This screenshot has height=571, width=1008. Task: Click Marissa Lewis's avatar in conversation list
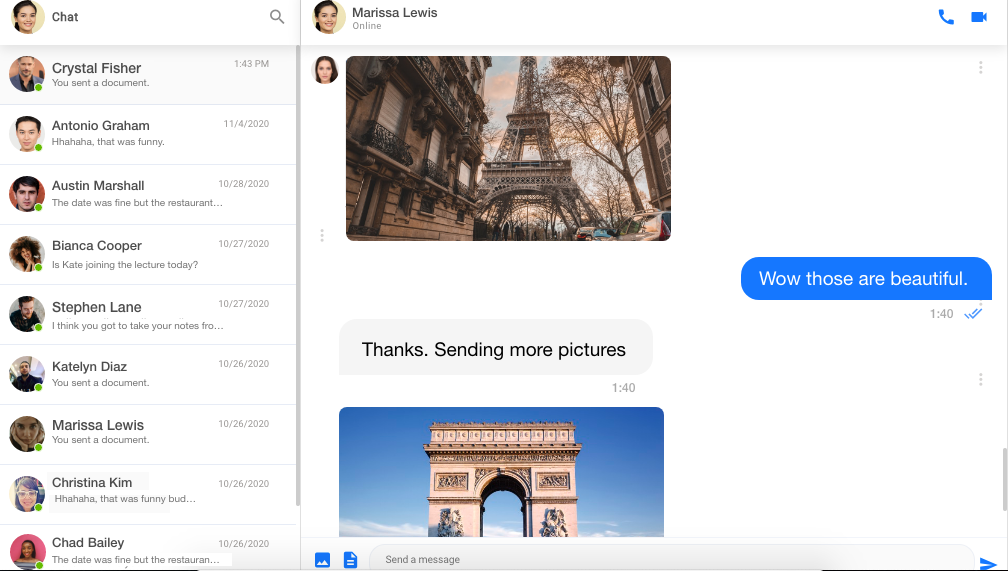(x=26, y=433)
